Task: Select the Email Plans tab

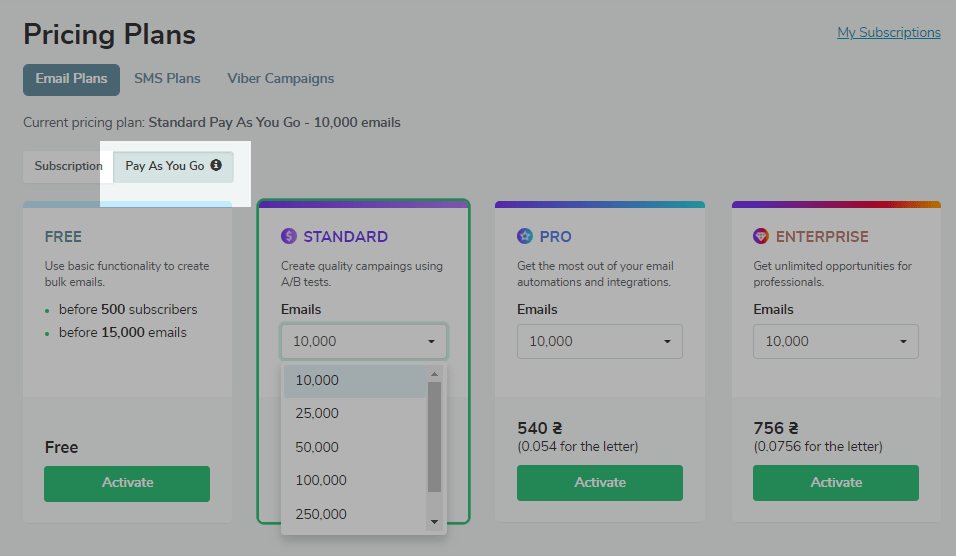Action: point(72,79)
